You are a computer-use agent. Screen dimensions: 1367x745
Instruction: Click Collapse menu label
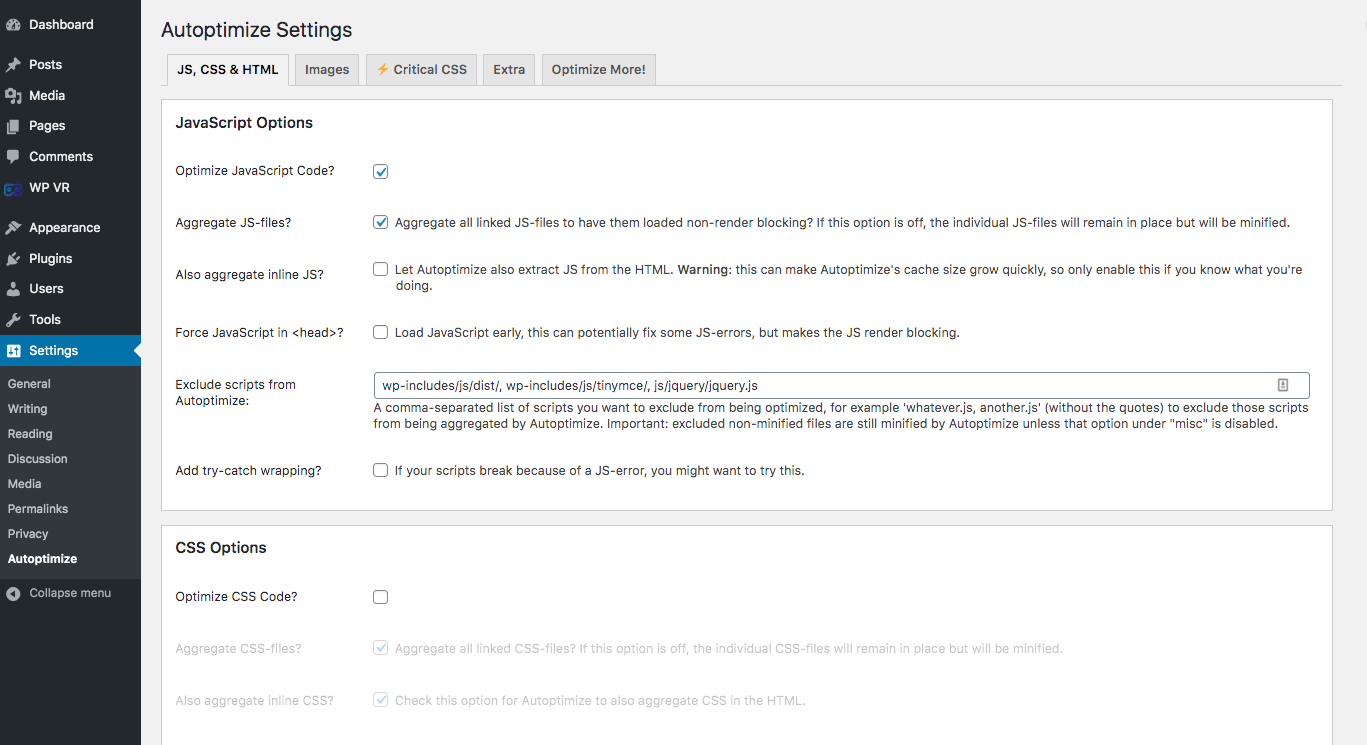coord(70,593)
